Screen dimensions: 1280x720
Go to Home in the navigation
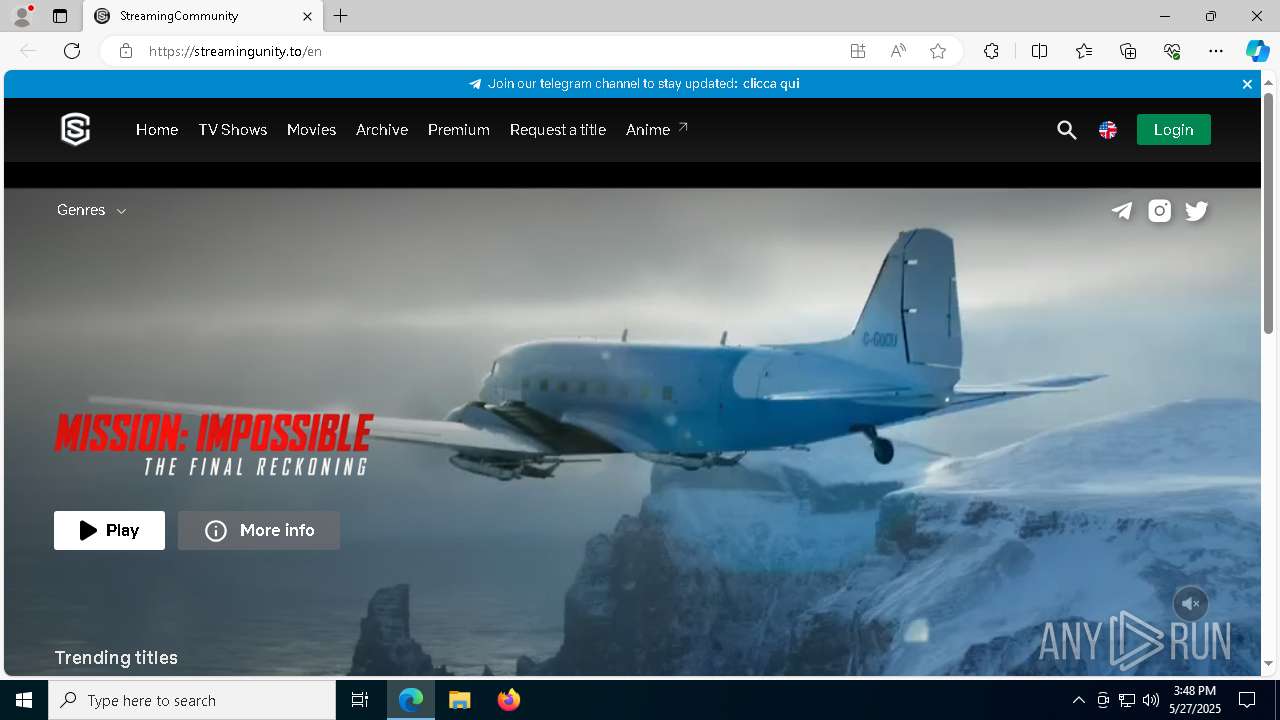(x=157, y=130)
